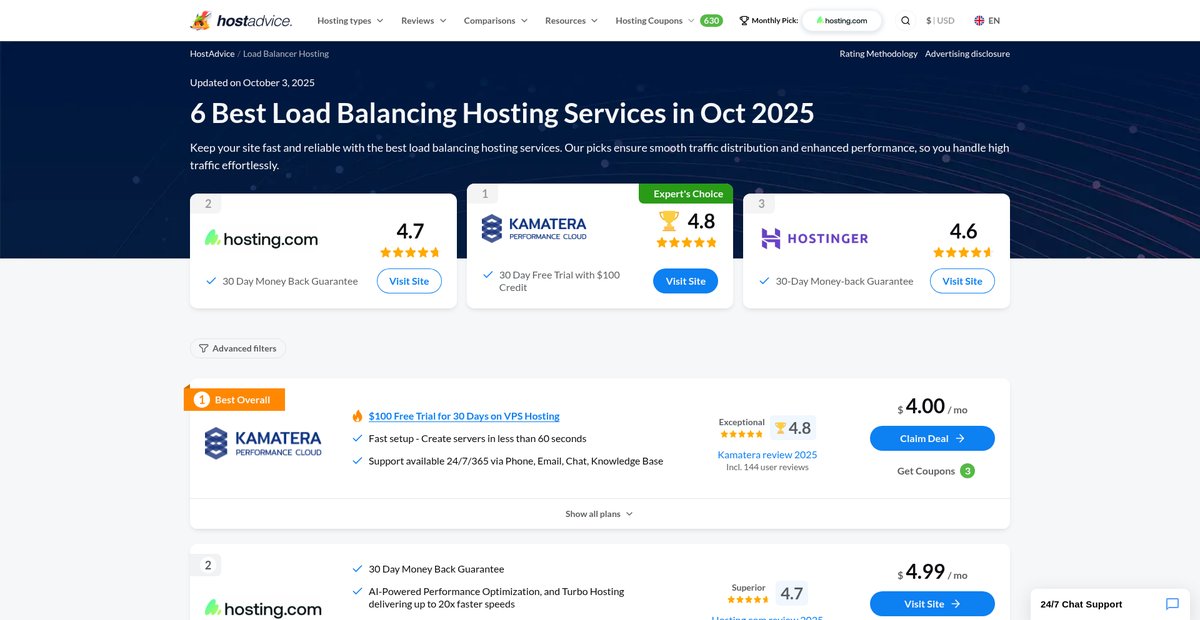Expand the Hosting Coupons menu

(x=655, y=20)
